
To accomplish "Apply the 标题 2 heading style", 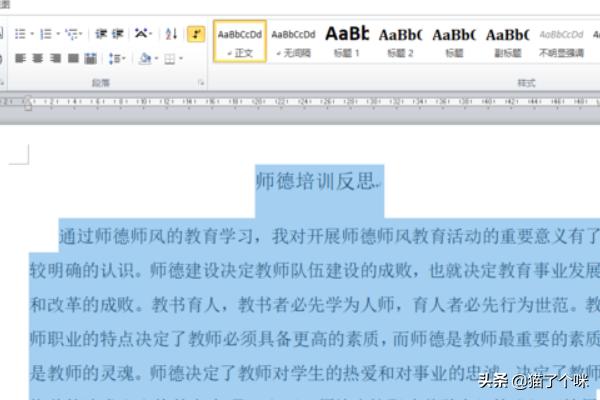I will pyautogui.click(x=400, y=41).
